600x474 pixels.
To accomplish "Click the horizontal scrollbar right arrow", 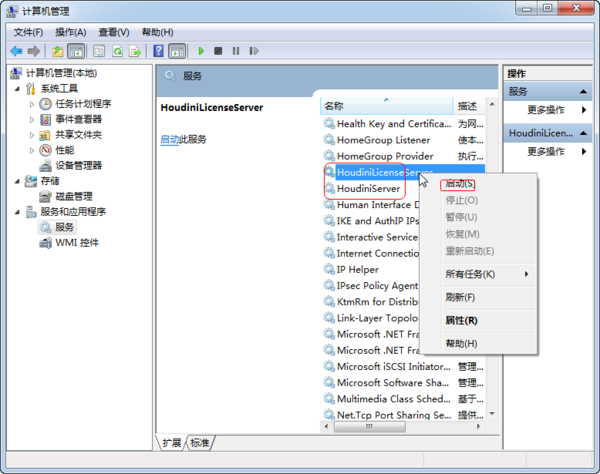I will click(x=478, y=426).
